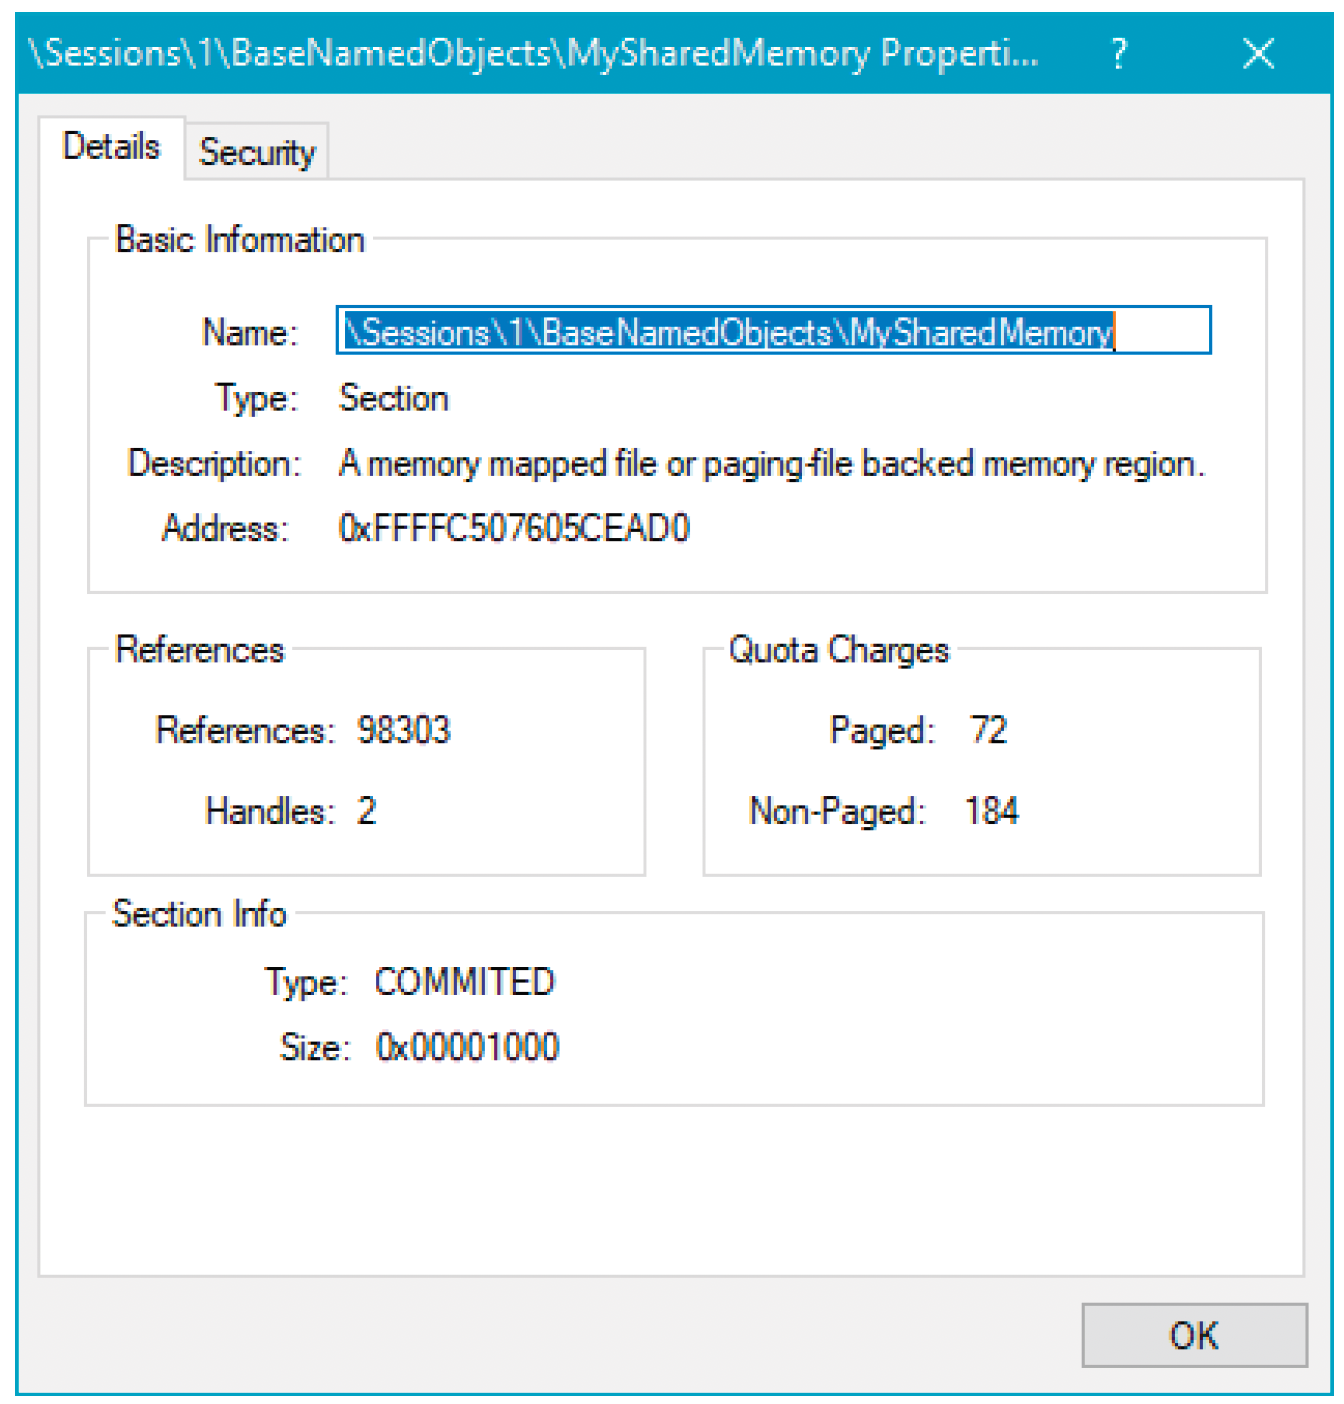
Task: Click the Type value Section
Action: (394, 398)
